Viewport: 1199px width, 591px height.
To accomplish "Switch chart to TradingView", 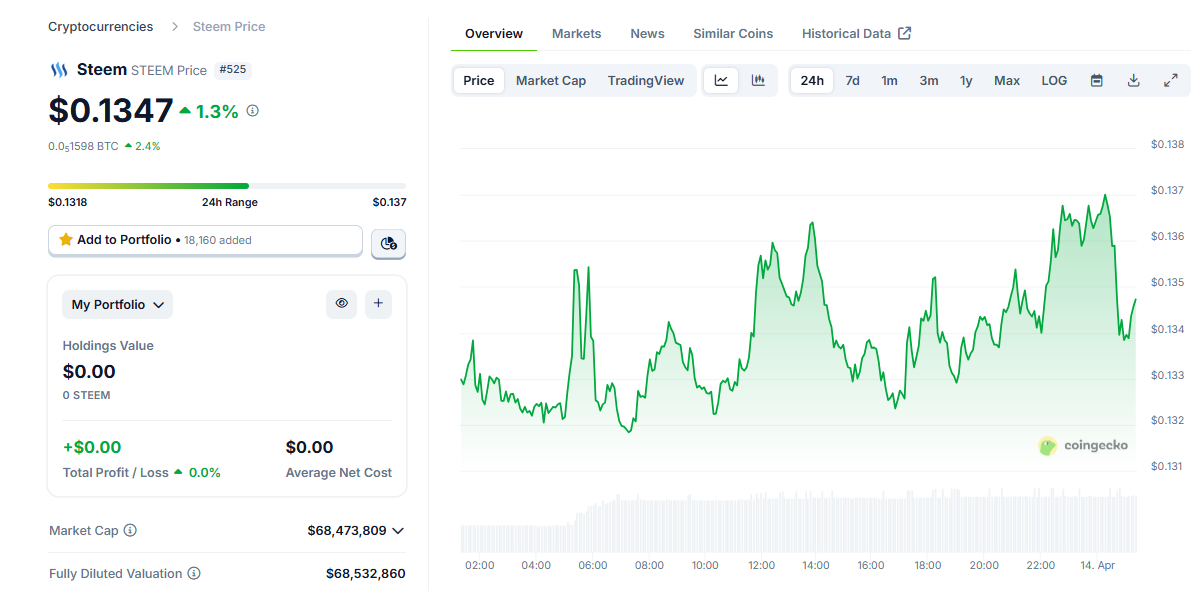I will click(646, 80).
